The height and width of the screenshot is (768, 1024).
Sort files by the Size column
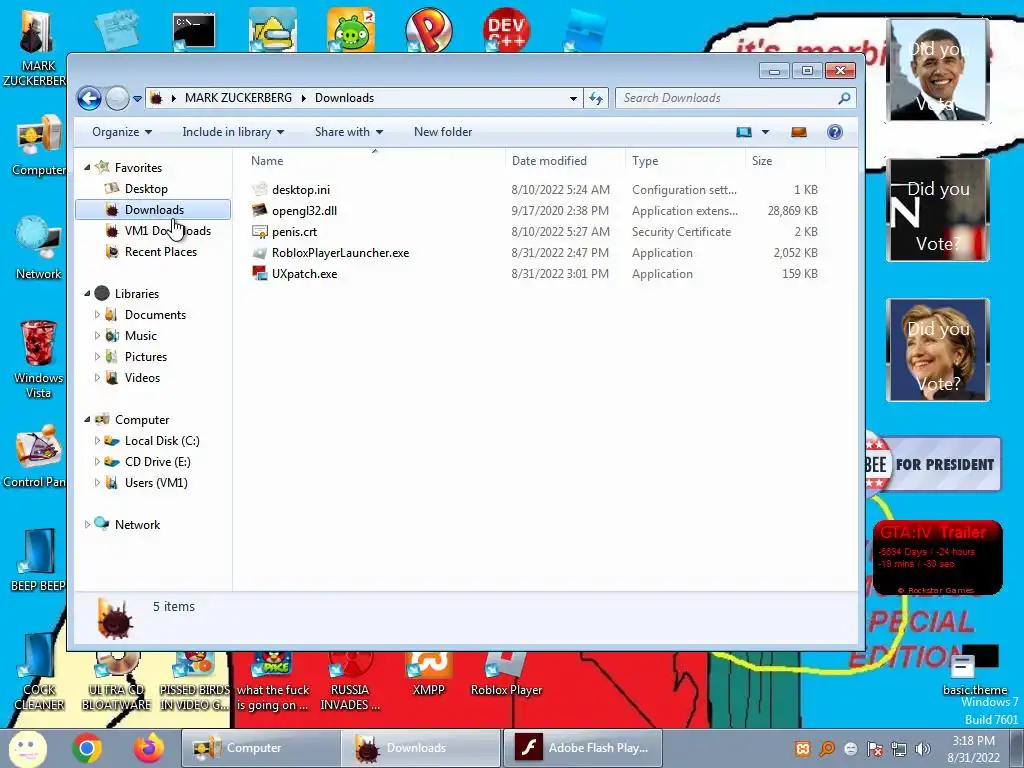pyautogui.click(x=785, y=161)
